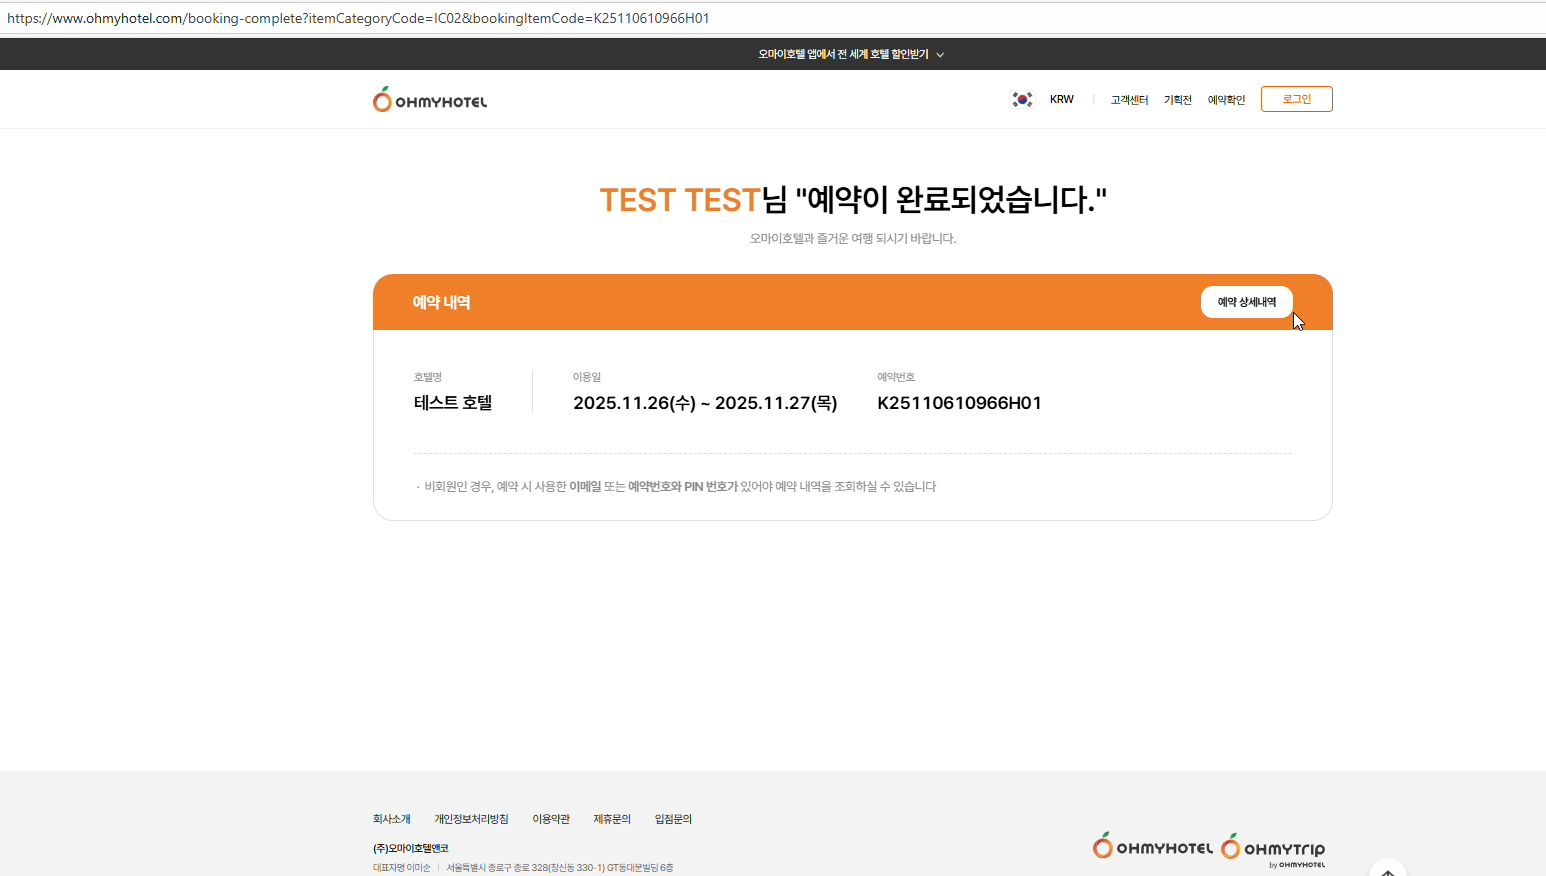Expand the app discount banner chevron
The width and height of the screenshot is (1546, 876).
[940, 55]
